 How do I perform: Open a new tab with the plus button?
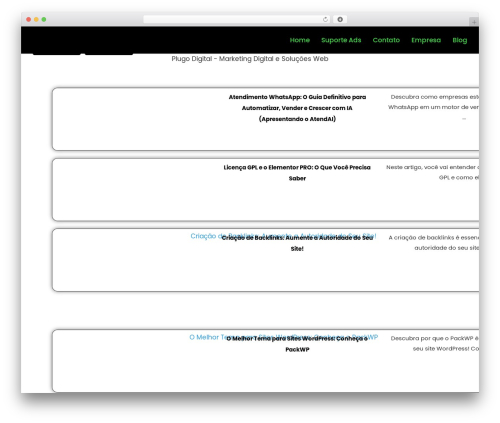click(474, 22)
